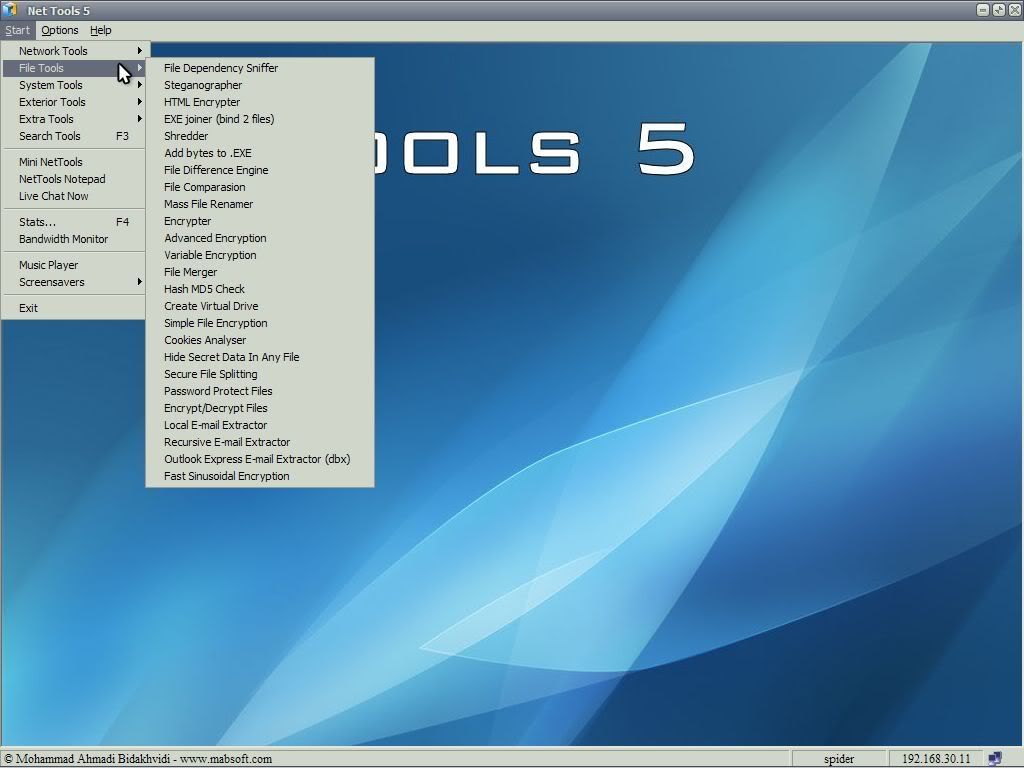
Task: Choose Variable Encryption
Action: pyautogui.click(x=260, y=255)
